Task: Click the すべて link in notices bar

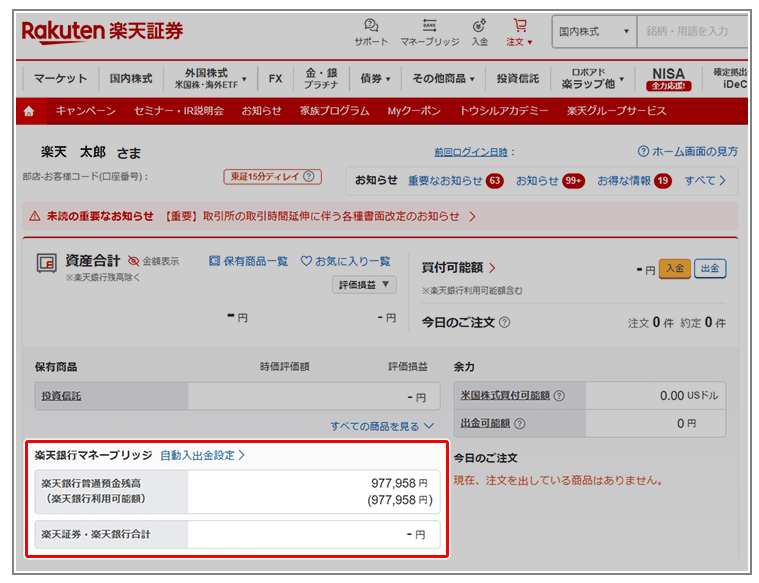Action: [705, 181]
